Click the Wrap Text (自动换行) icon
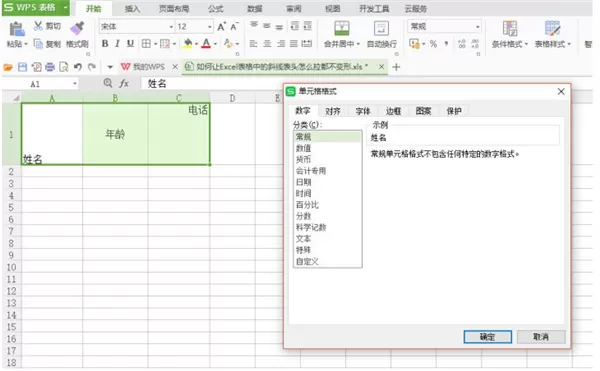This screenshot has height=371, width=600. tap(381, 28)
